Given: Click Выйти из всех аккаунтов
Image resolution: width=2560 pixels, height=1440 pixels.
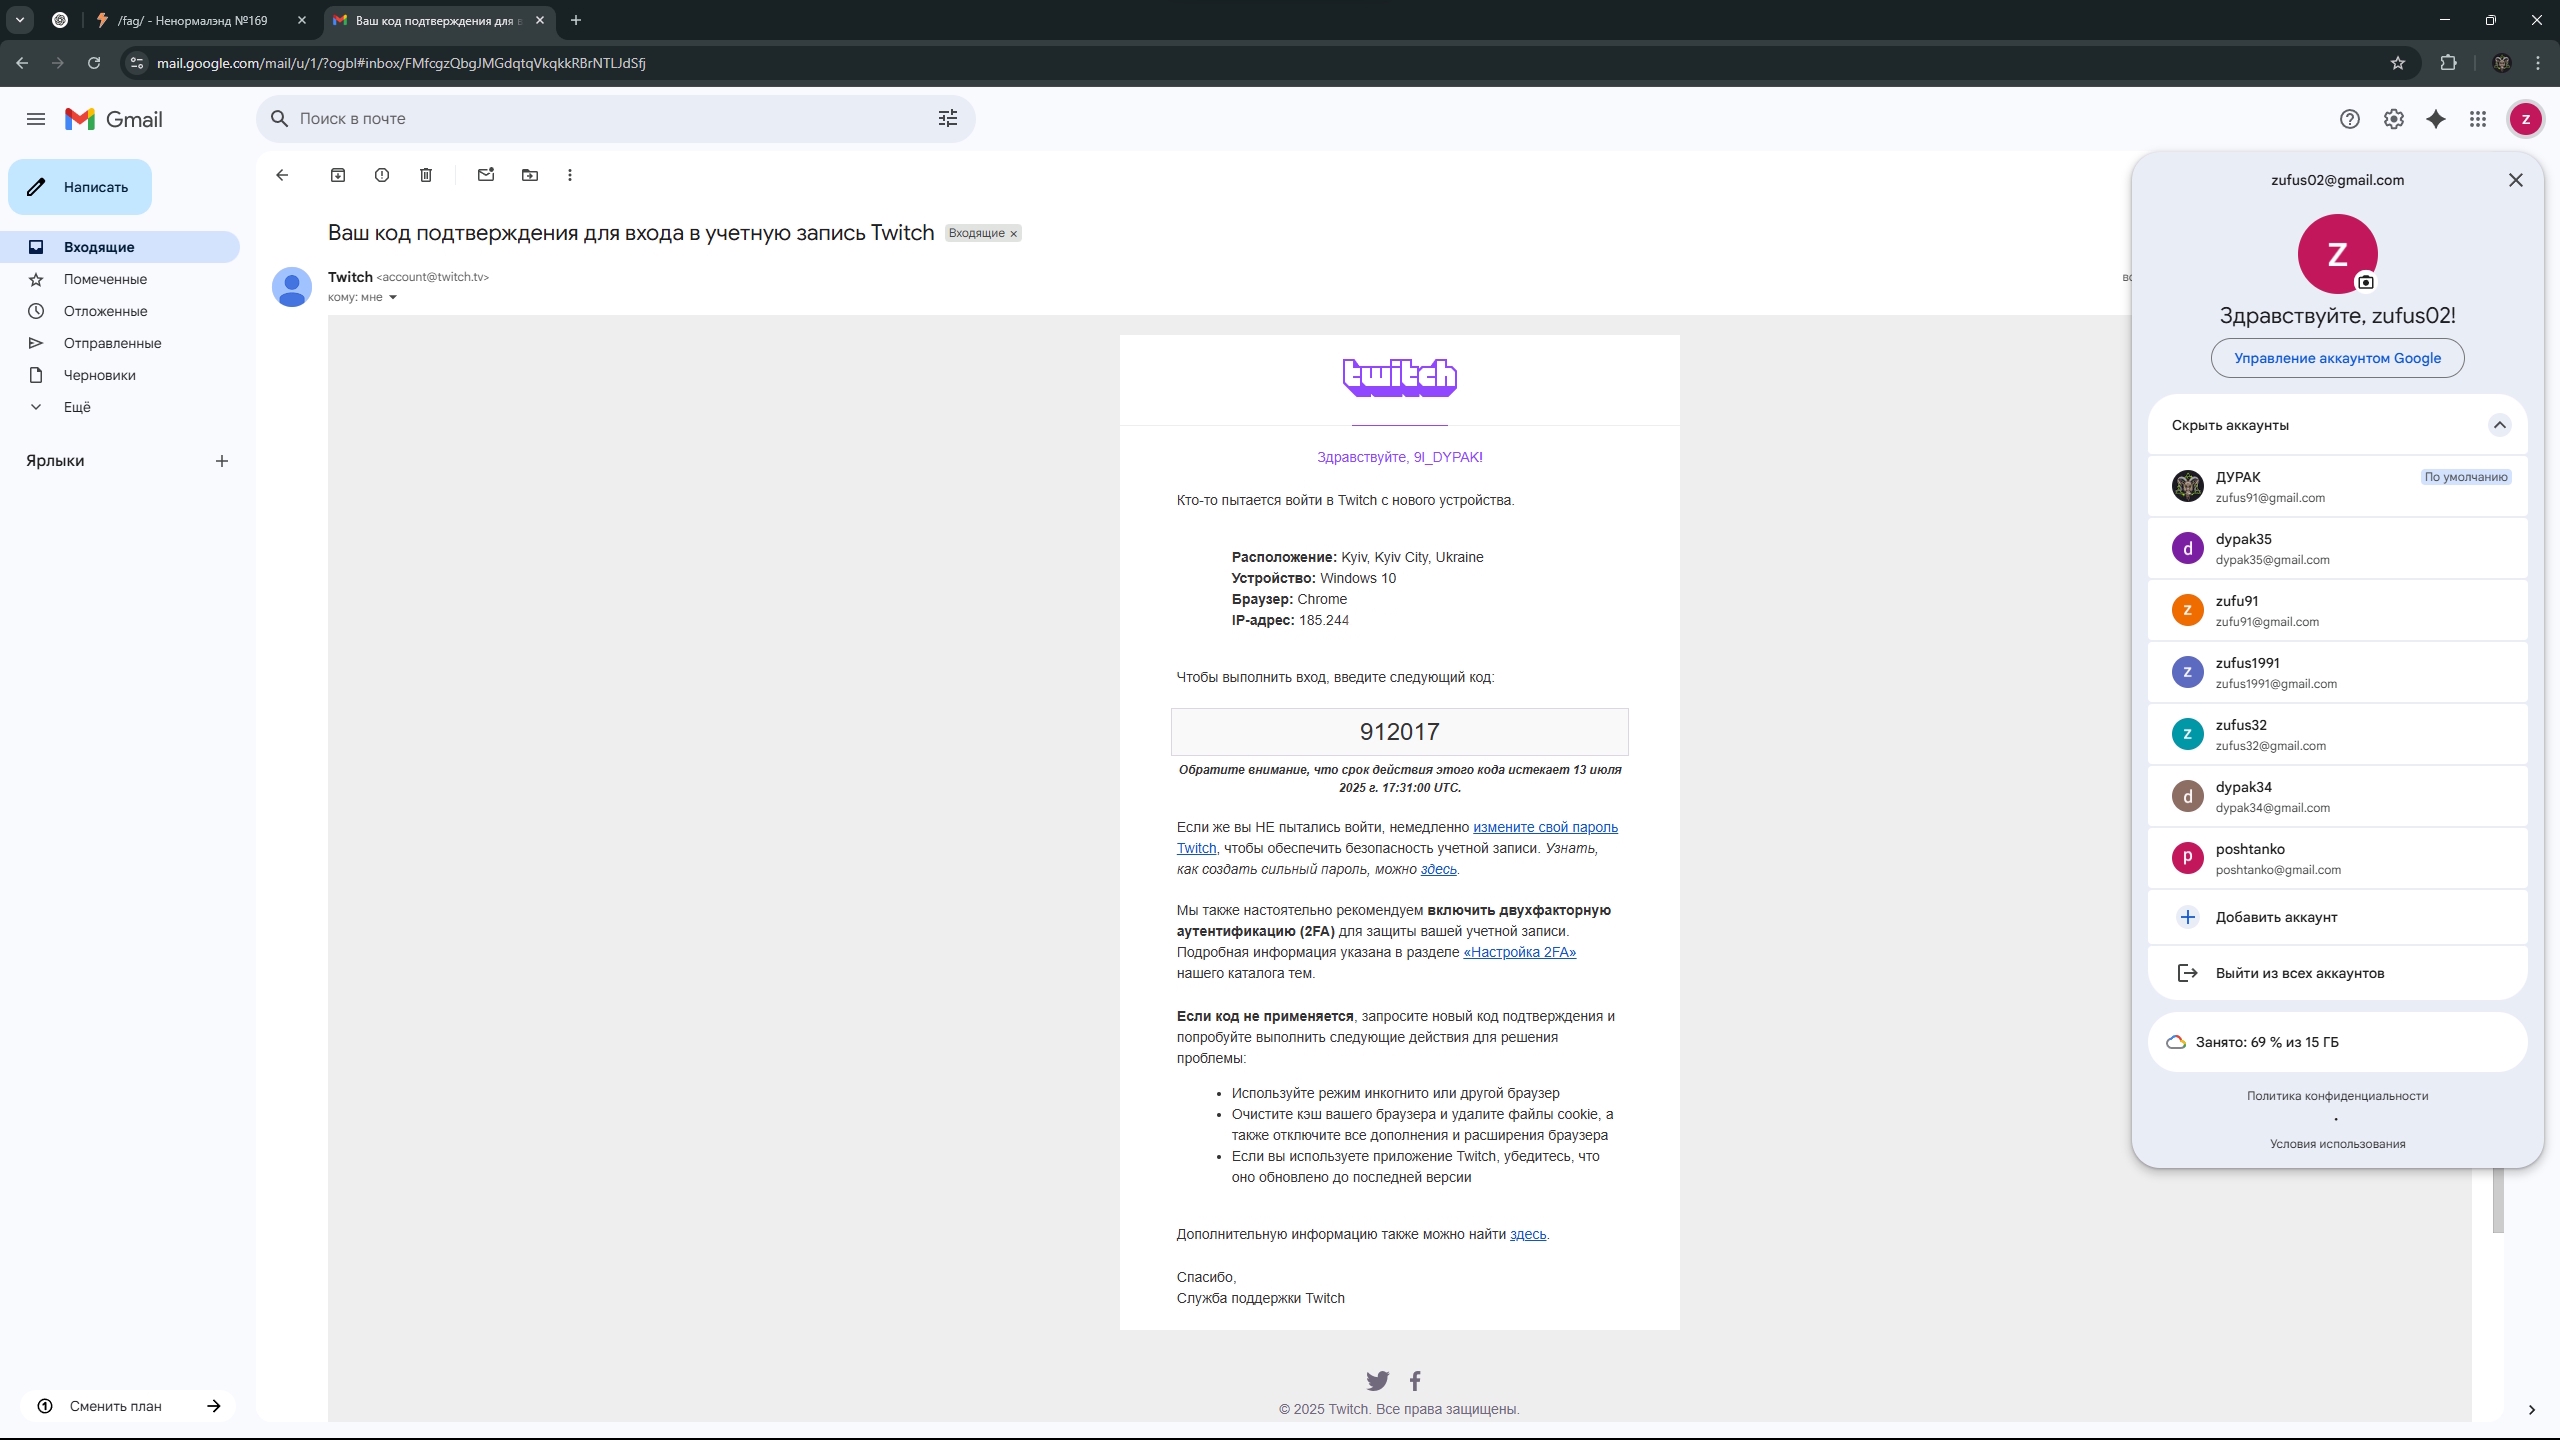Looking at the screenshot, I should pyautogui.click(x=2338, y=973).
